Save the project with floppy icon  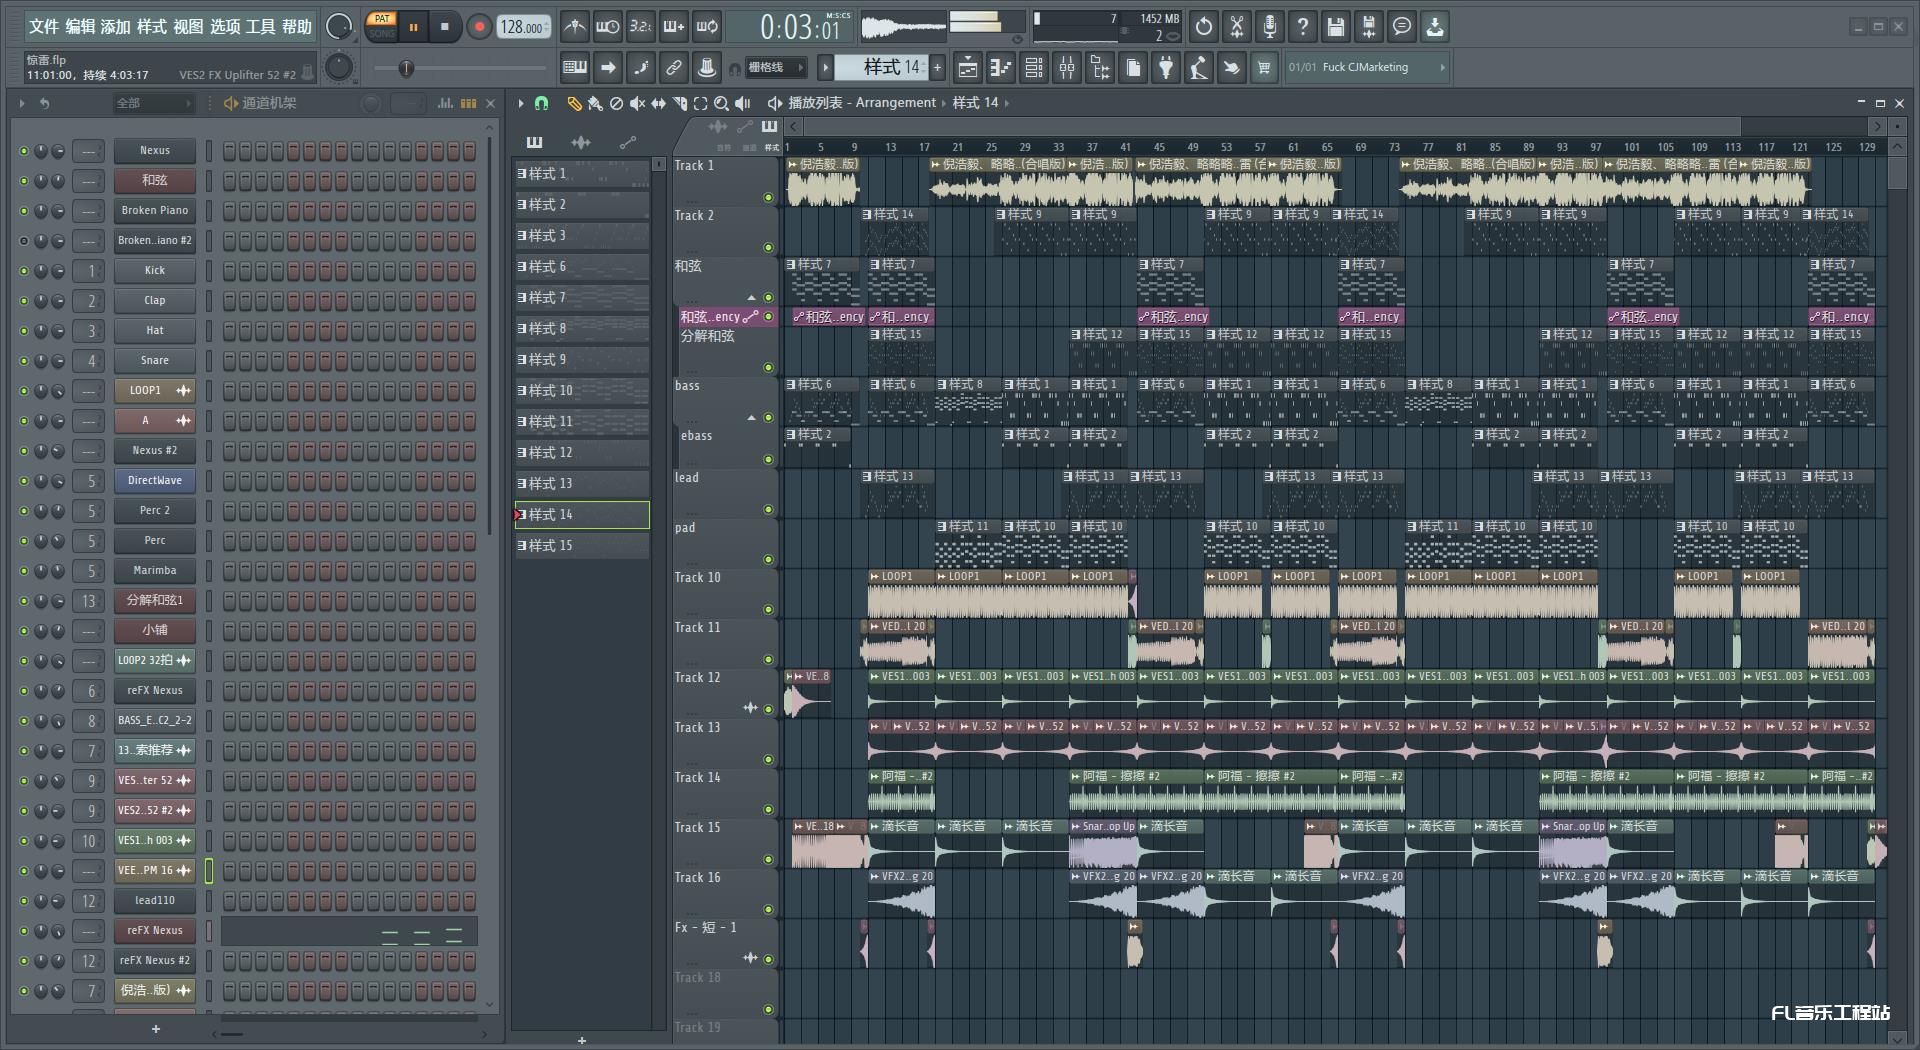pos(1336,27)
